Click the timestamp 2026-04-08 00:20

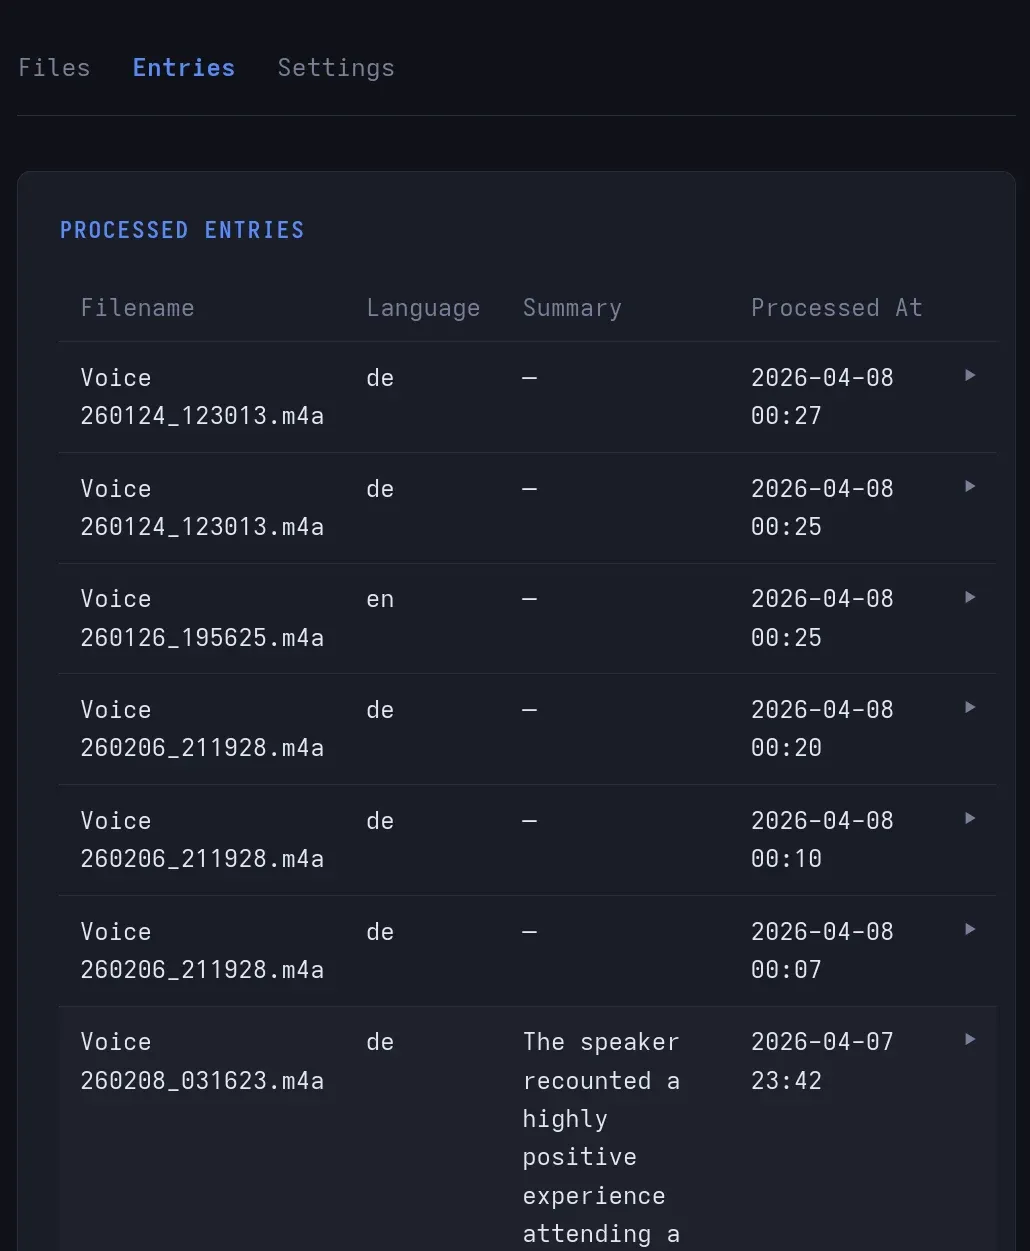coord(822,729)
